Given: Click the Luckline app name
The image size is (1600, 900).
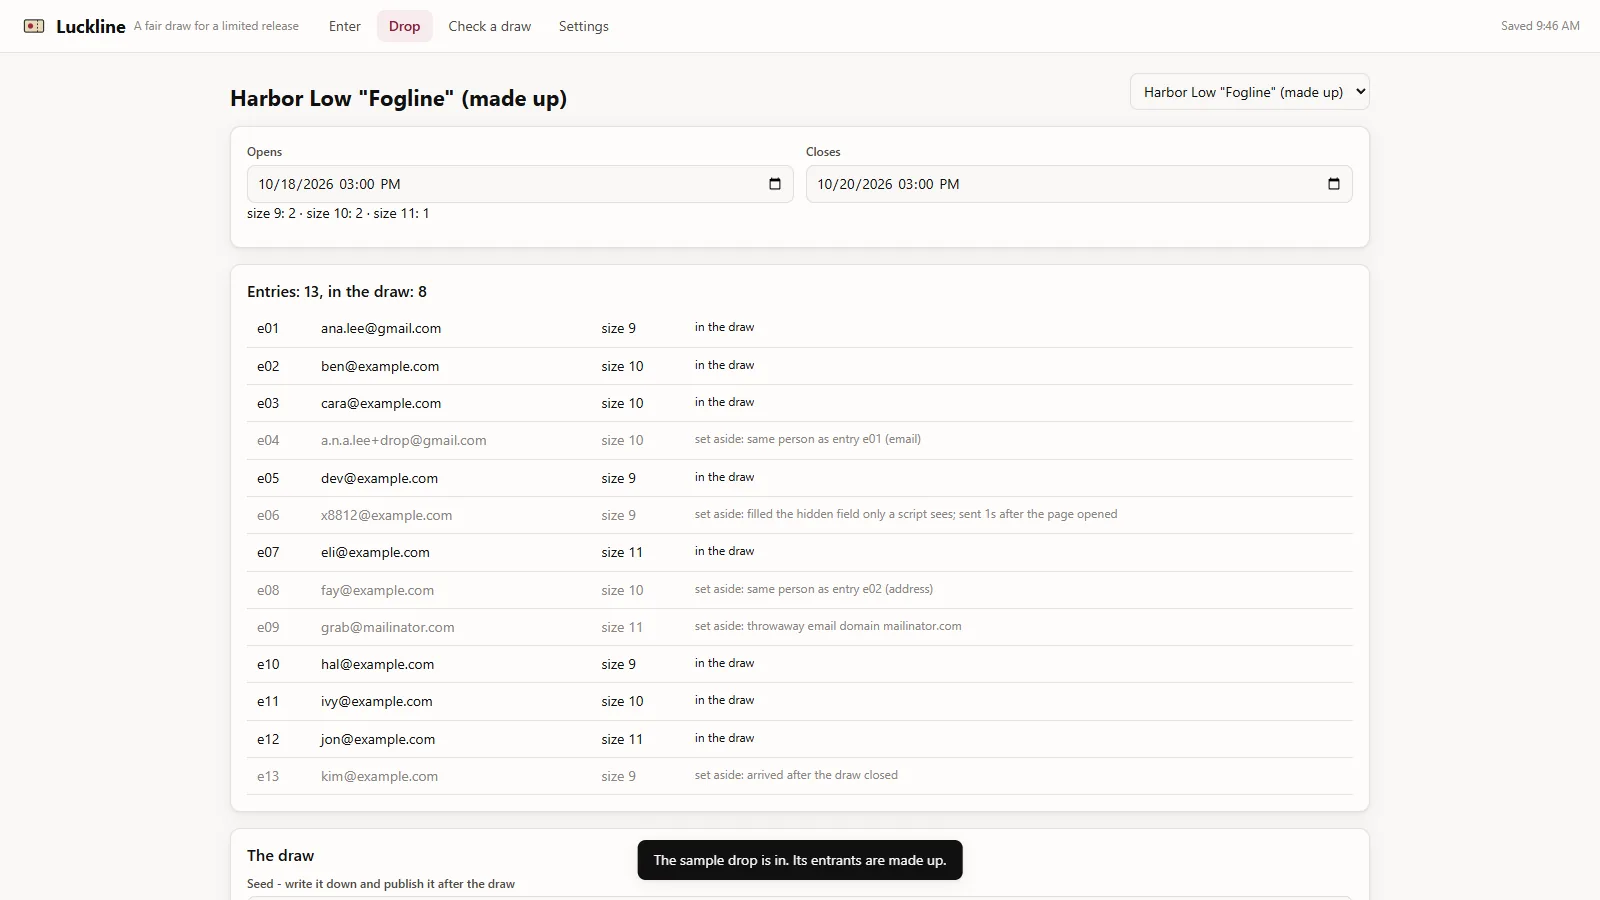Looking at the screenshot, I should coord(91,27).
